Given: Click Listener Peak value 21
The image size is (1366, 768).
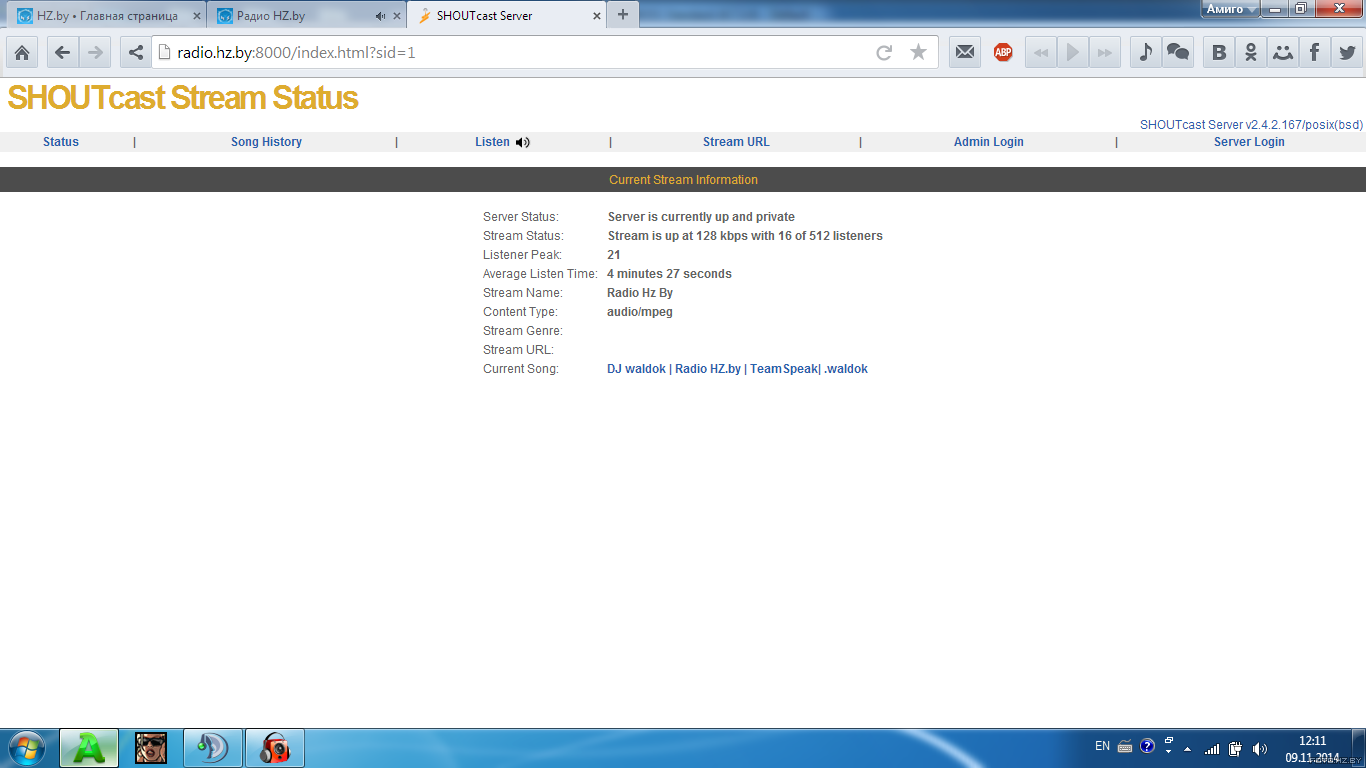Looking at the screenshot, I should 613,255.
